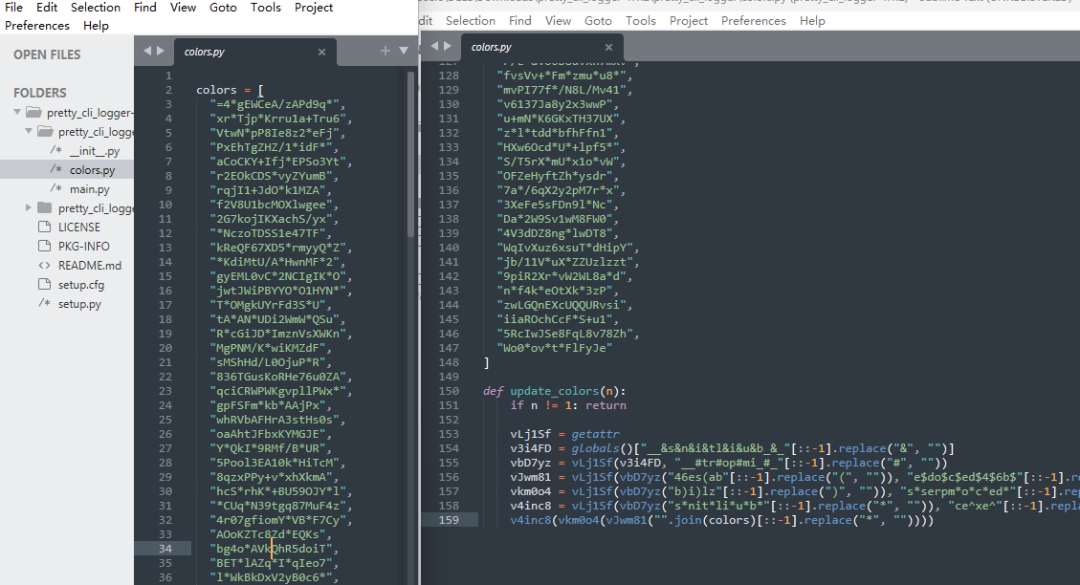1080x585 pixels.
Task: Expand the collapsed pretty_cli_logger folder
Action: (x=28, y=207)
